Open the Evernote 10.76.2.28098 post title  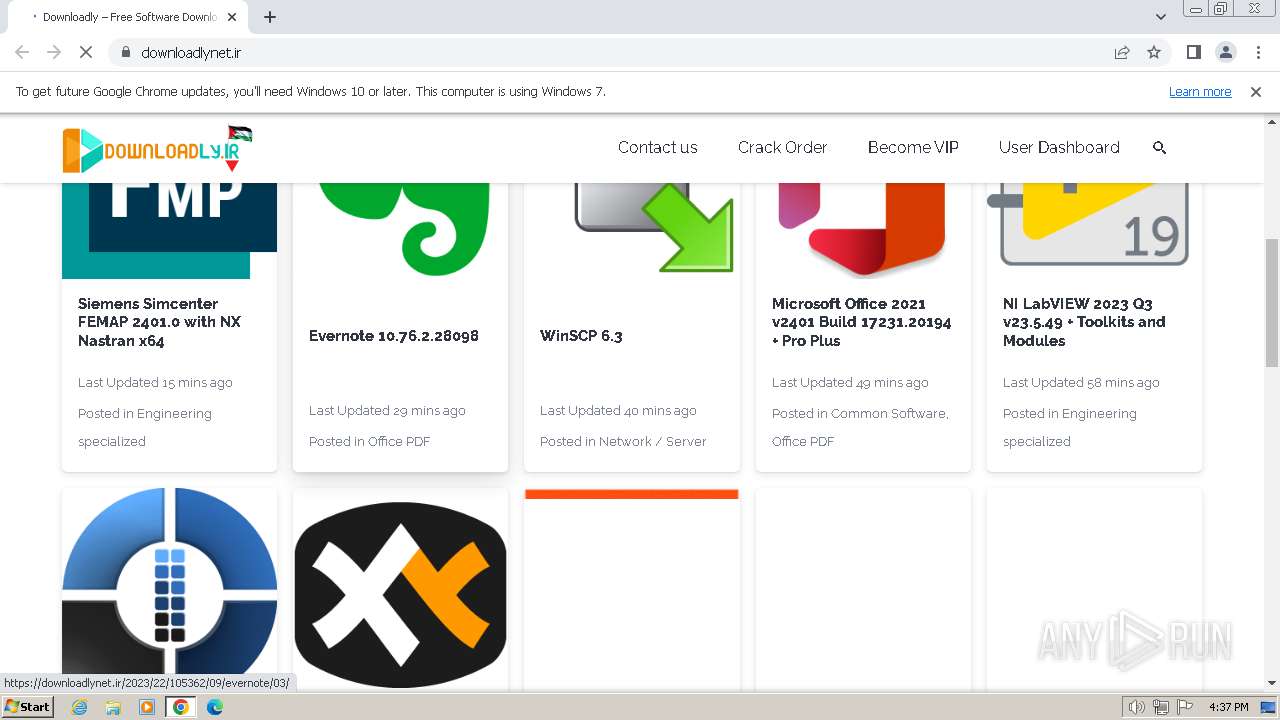click(x=394, y=336)
